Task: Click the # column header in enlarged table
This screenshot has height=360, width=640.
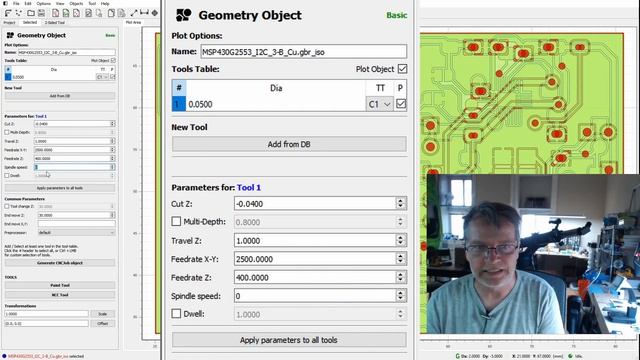Action: (x=179, y=88)
